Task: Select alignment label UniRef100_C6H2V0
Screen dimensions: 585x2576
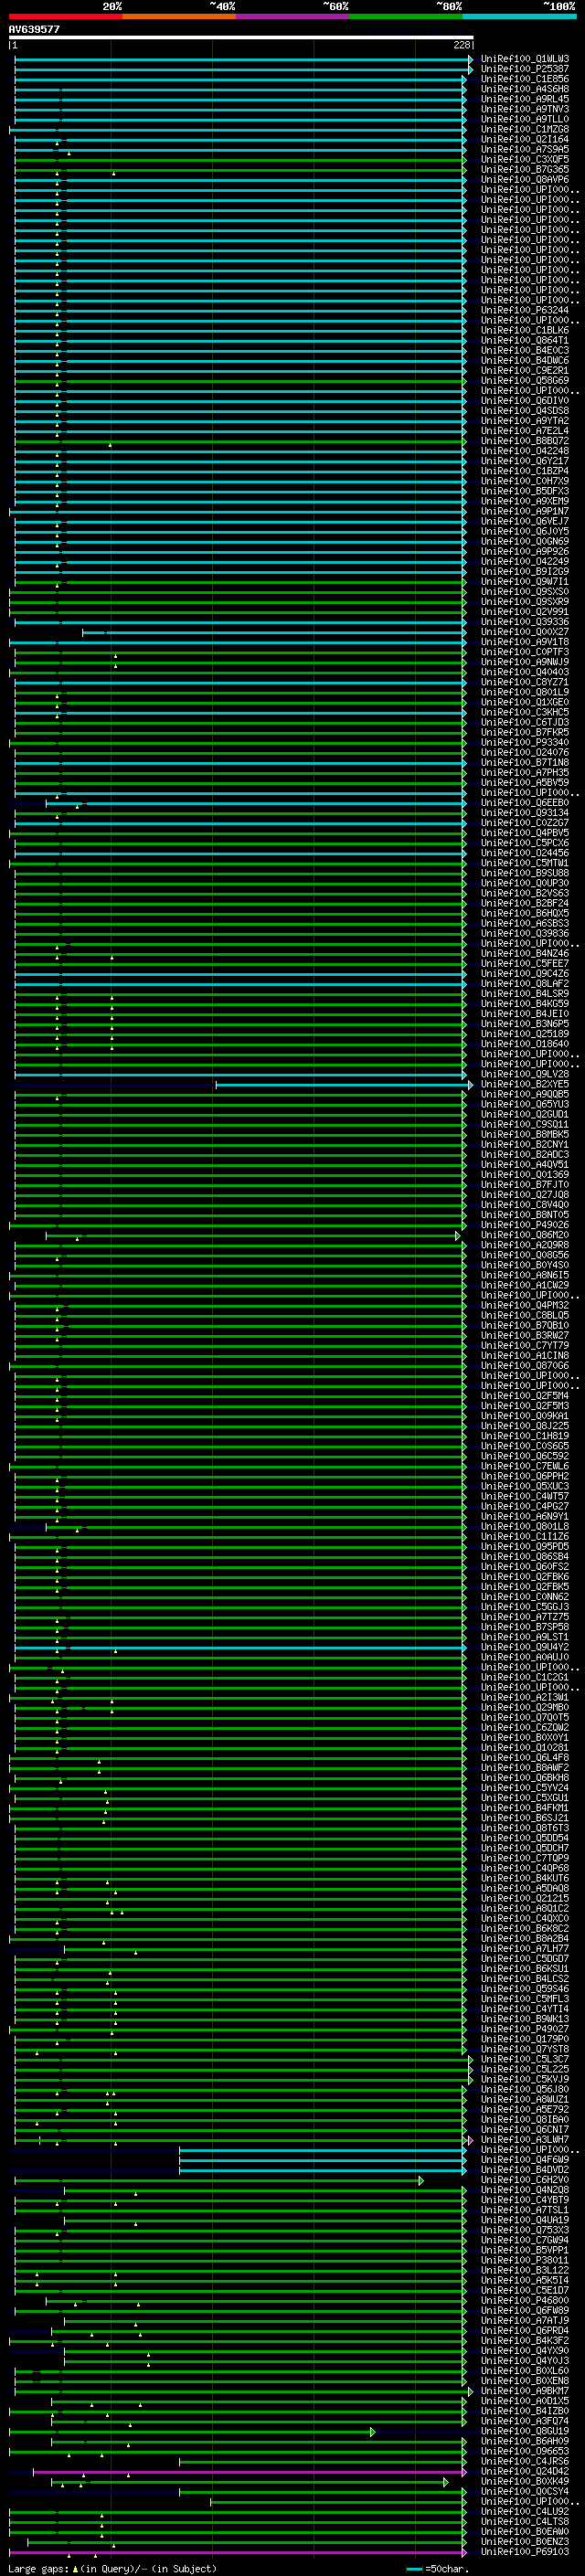Action: click(x=524, y=2179)
